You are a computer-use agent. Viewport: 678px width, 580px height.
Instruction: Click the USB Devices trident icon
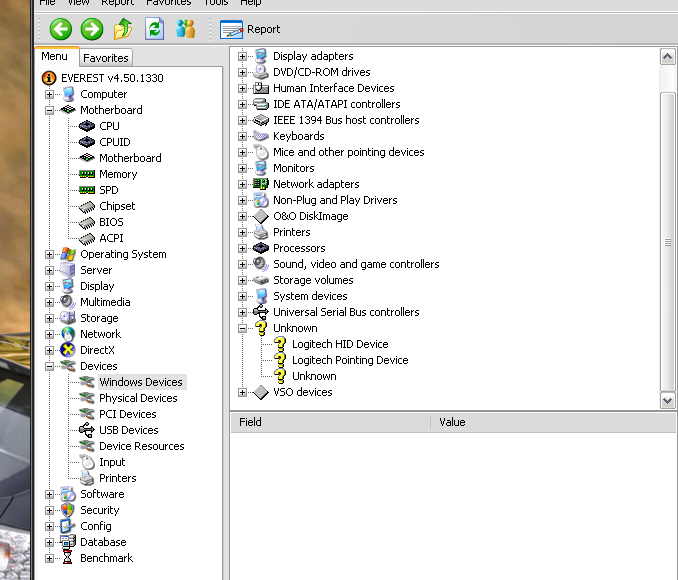click(87, 430)
